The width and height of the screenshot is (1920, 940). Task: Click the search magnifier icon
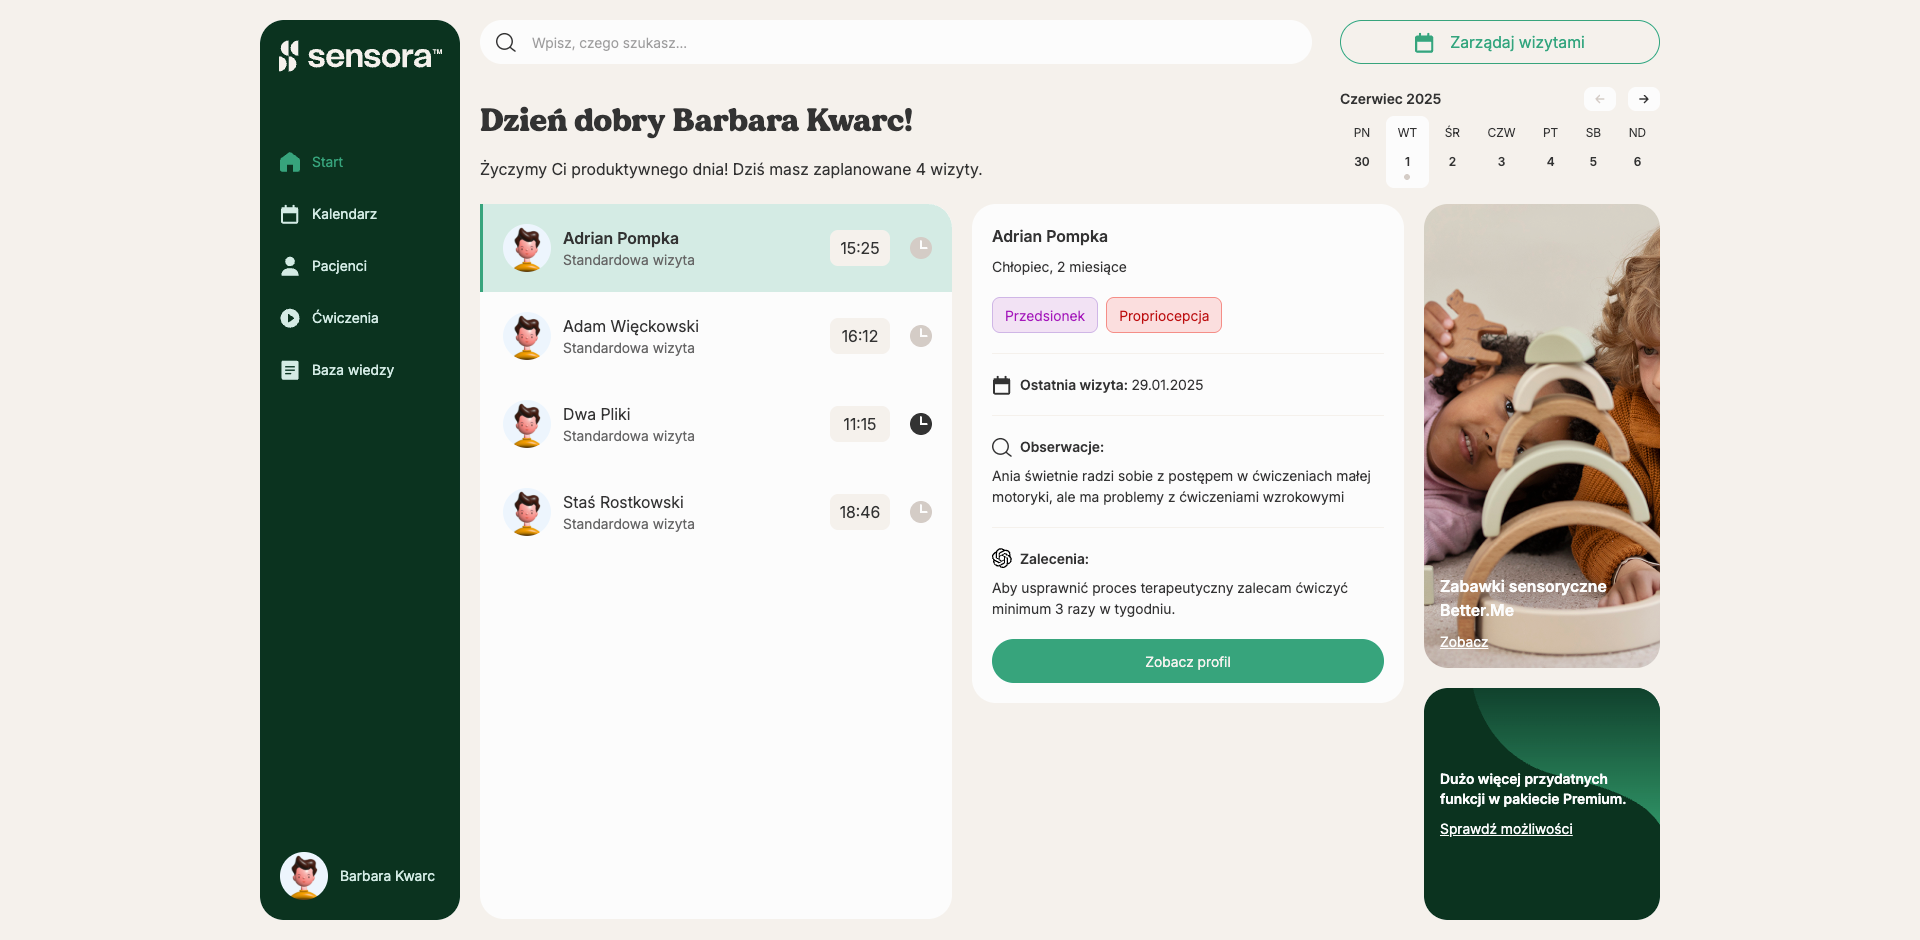coord(506,43)
